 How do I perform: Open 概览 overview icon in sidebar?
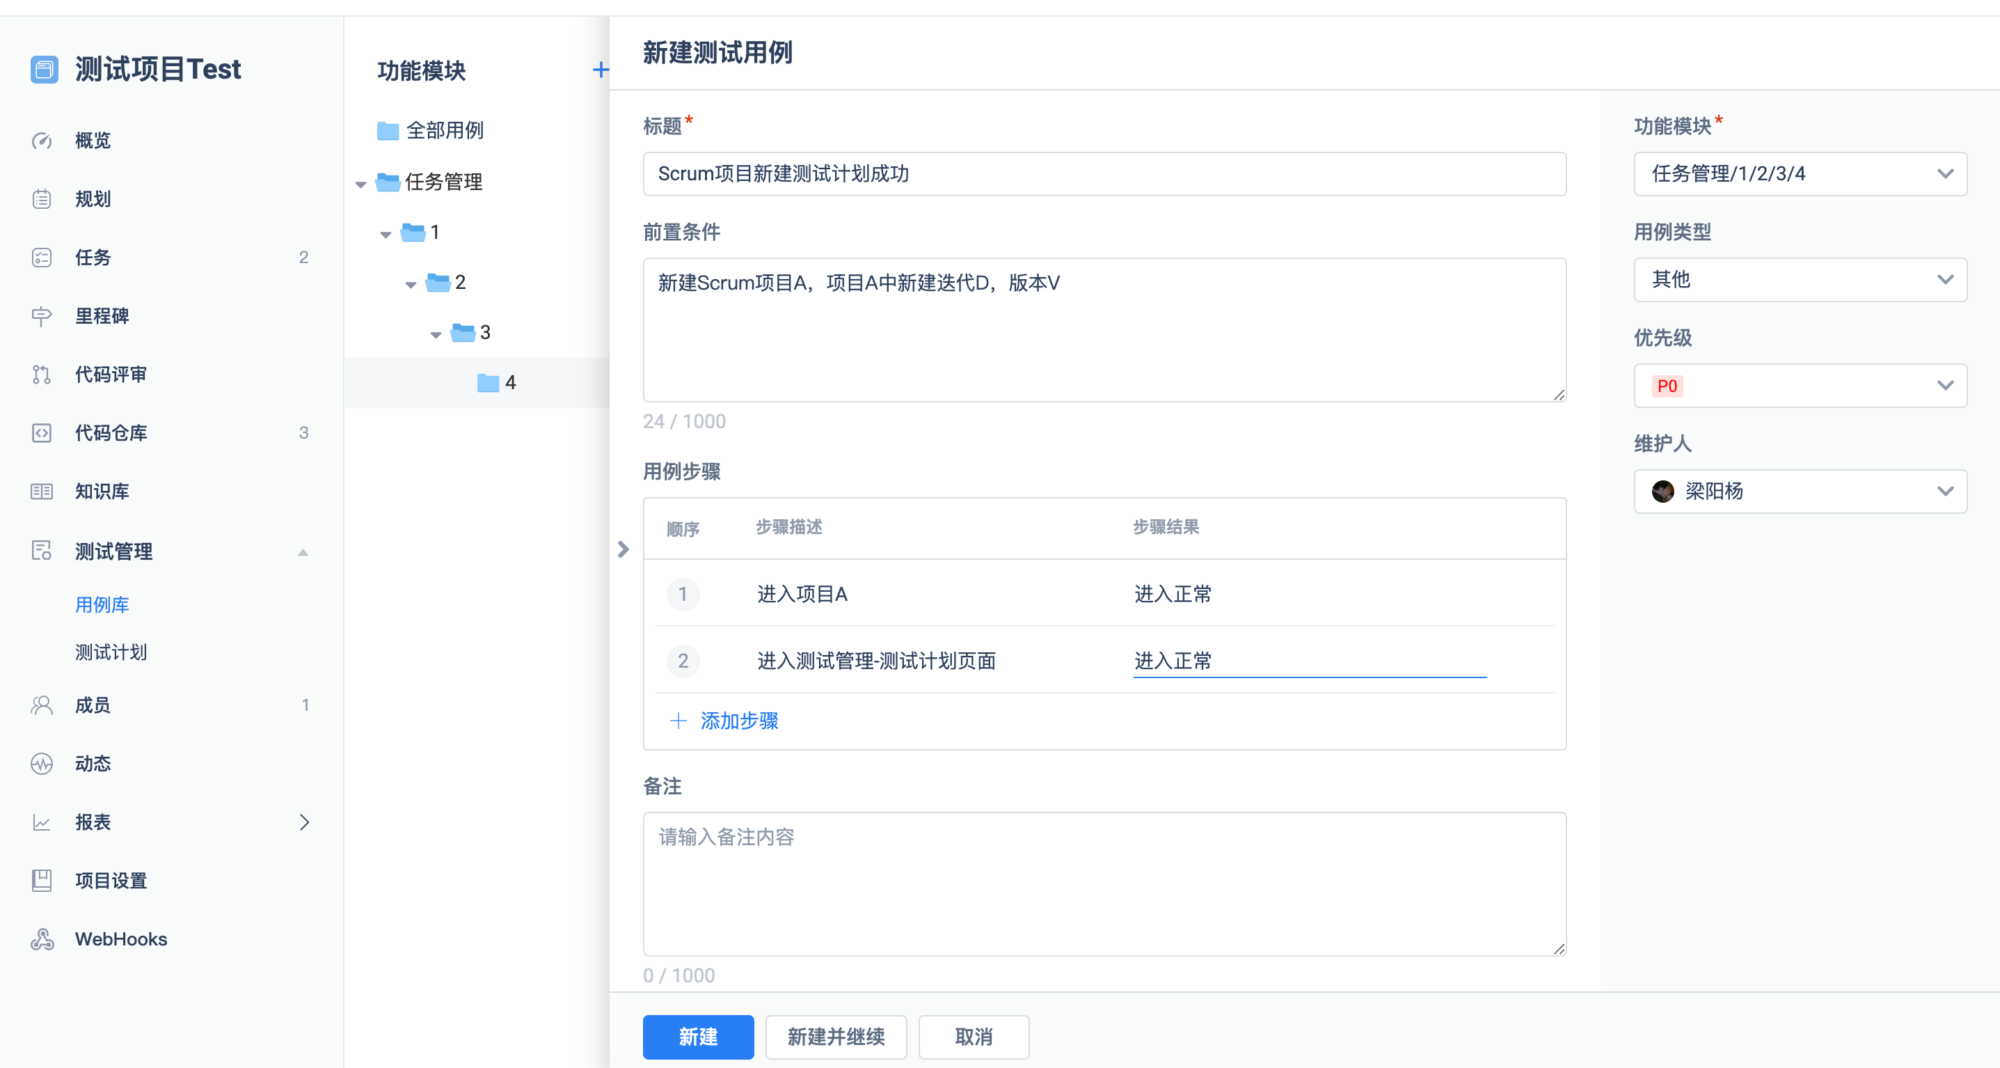pos(42,141)
